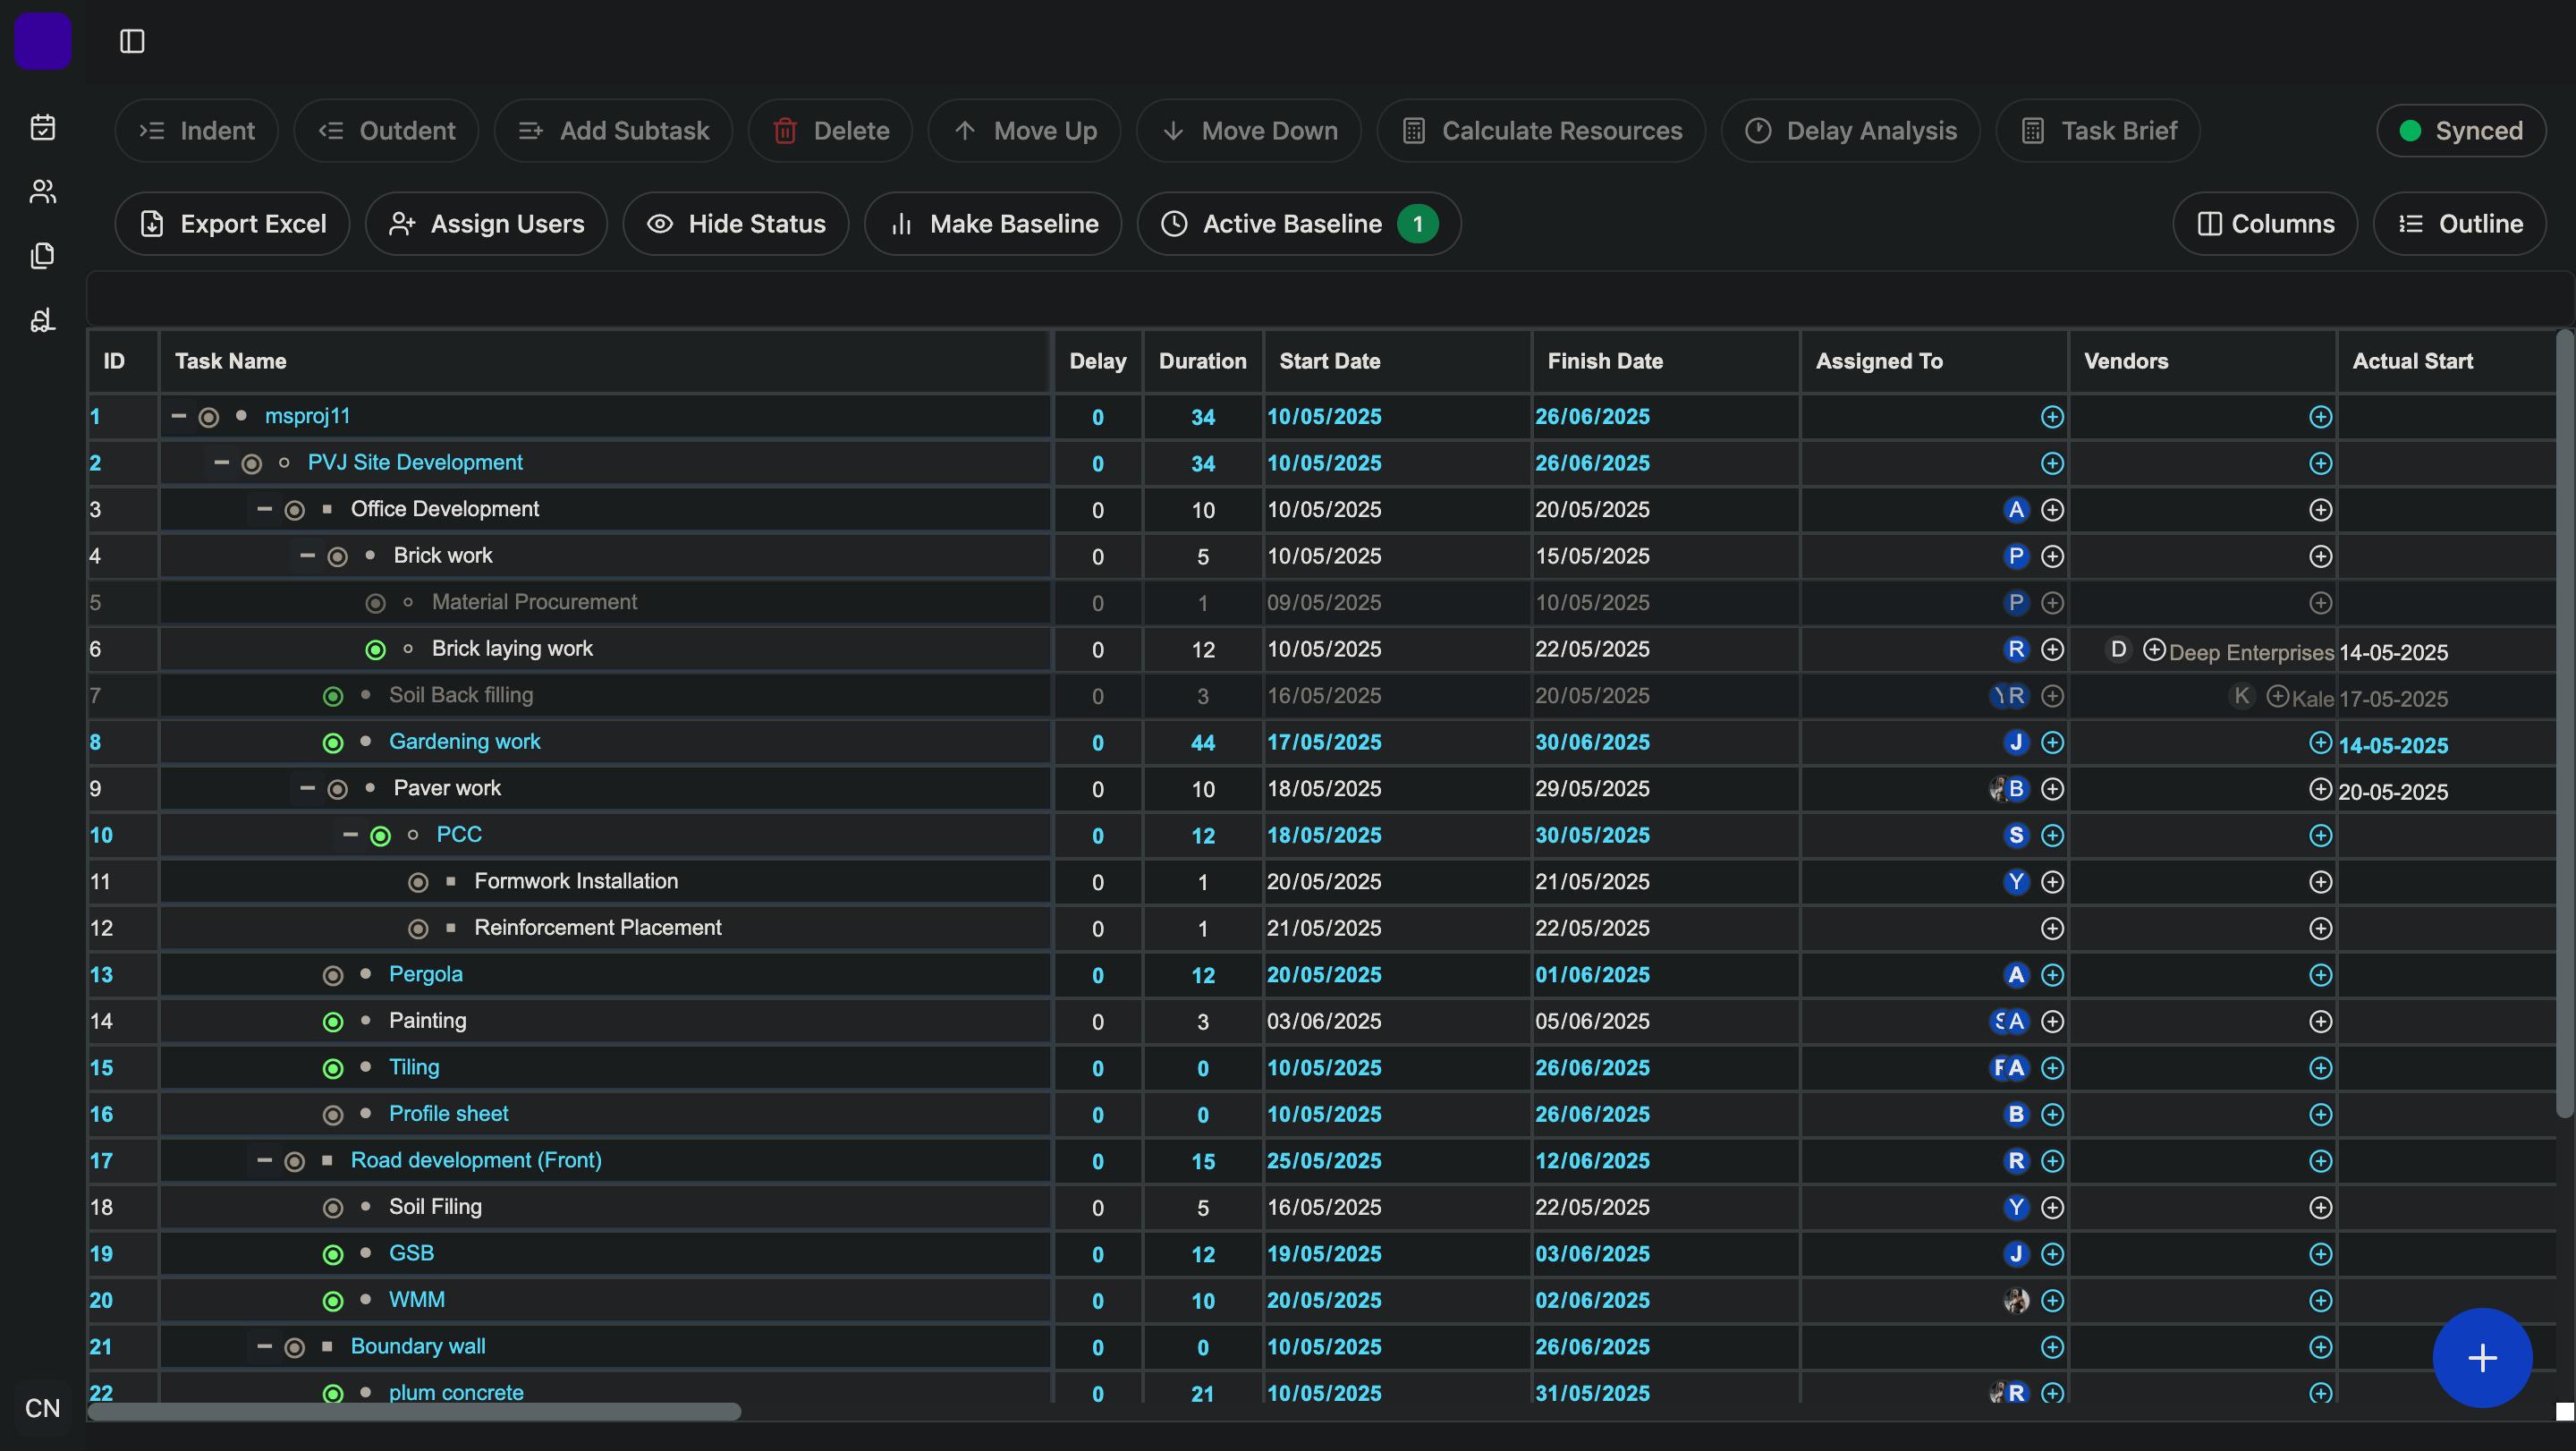Open the Outline menu
This screenshot has width=2576, height=1451.
tap(2459, 224)
